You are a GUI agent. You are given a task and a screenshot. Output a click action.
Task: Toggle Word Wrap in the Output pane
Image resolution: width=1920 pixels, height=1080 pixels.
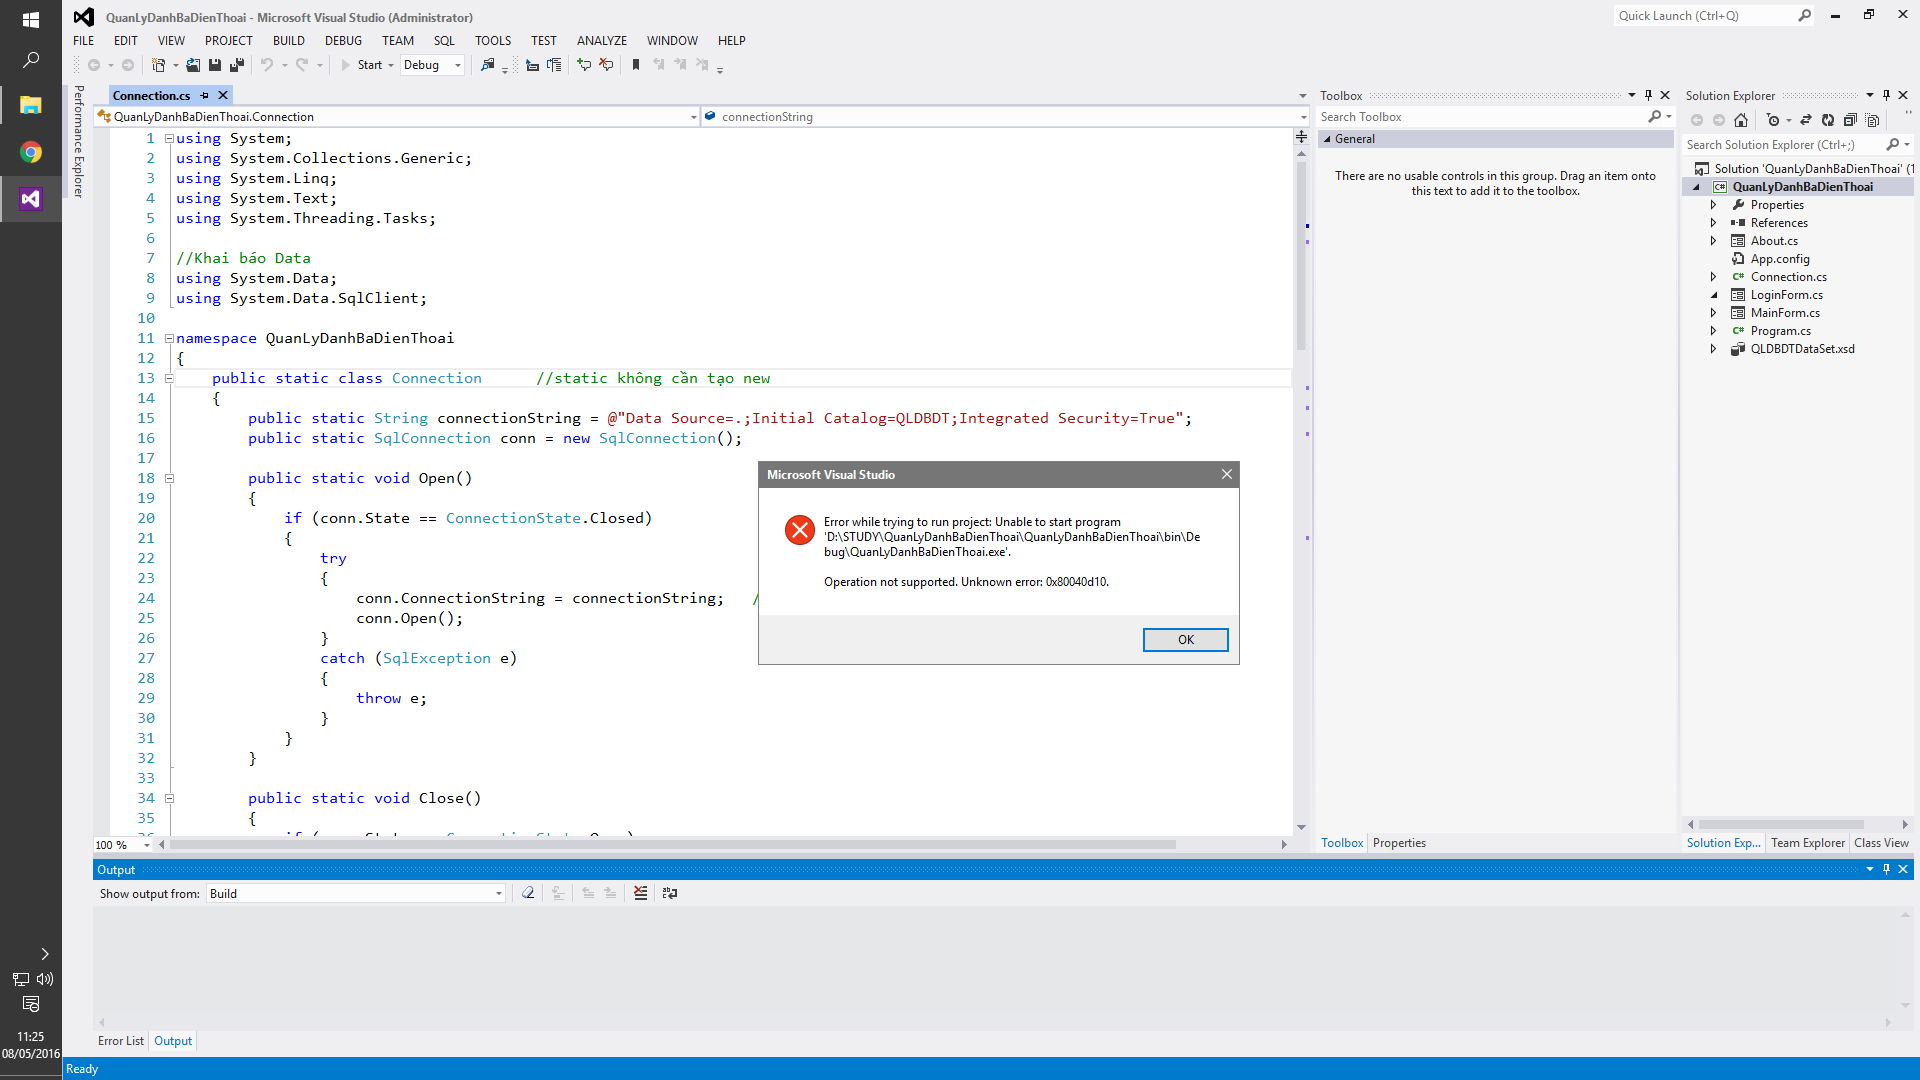(x=669, y=893)
